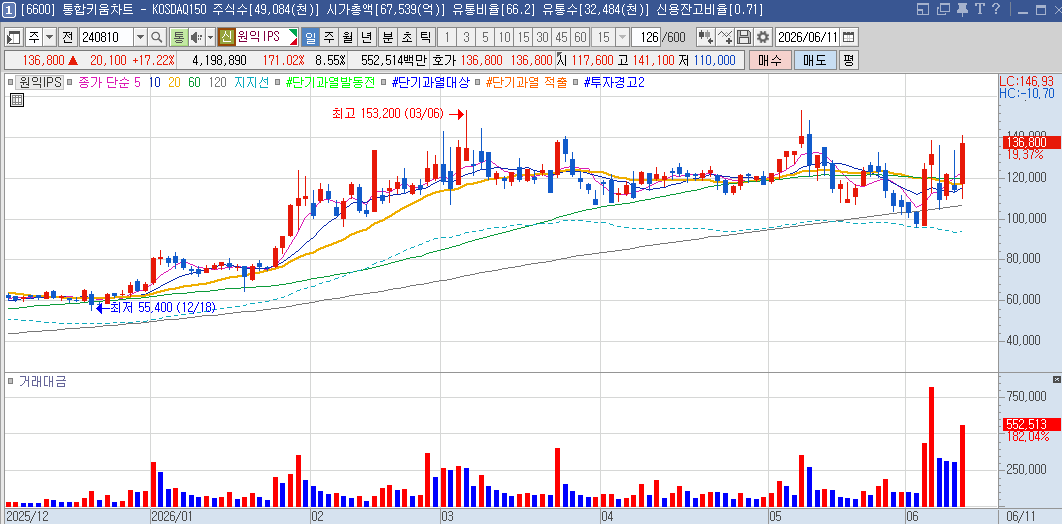Toggle #단기과열 적출 legend checkbox
This screenshot has width=1062, height=524.
click(478, 83)
